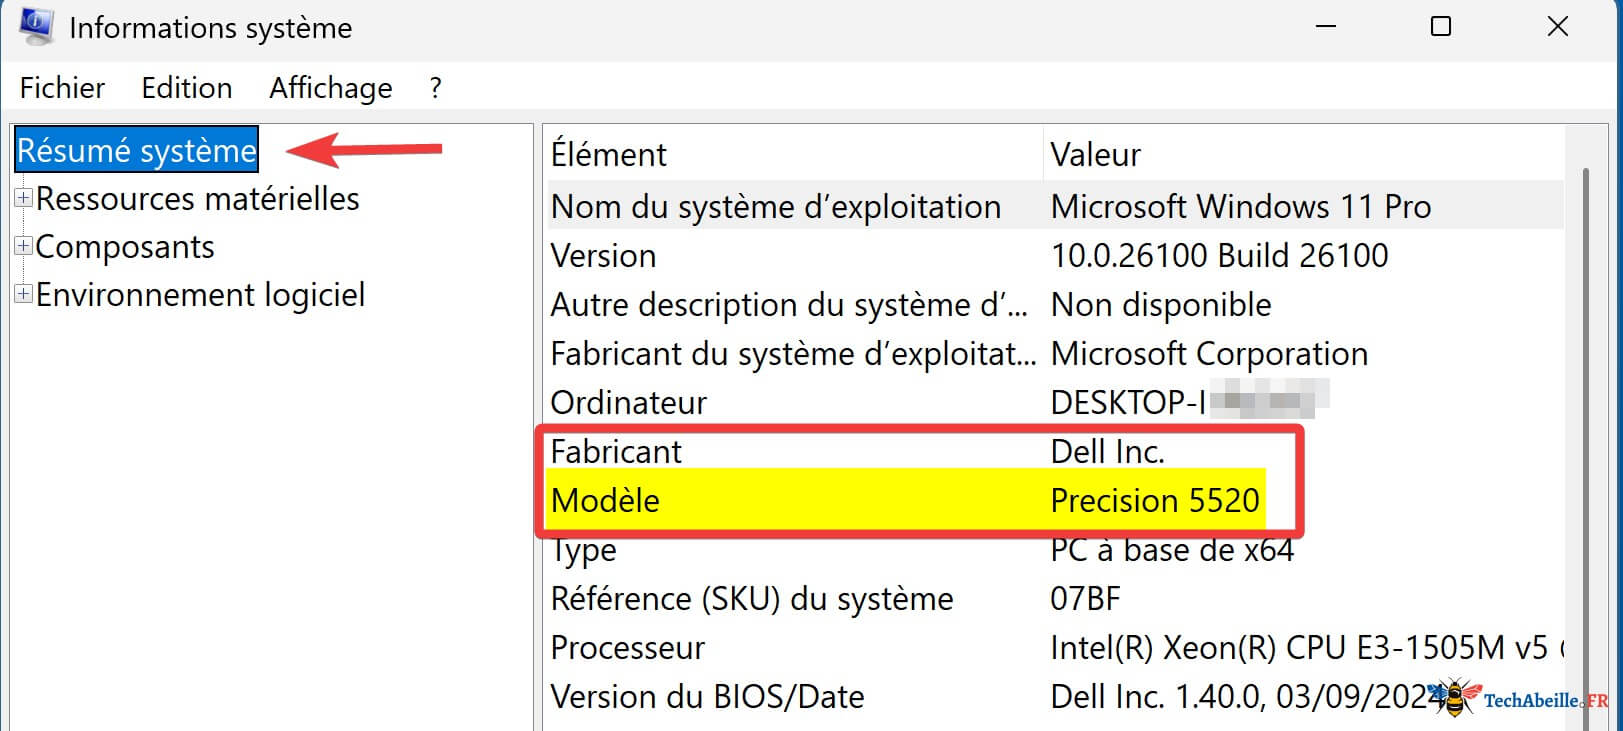The width and height of the screenshot is (1623, 731).
Task: Minimize the Informations système window
Action: pos(1326,26)
